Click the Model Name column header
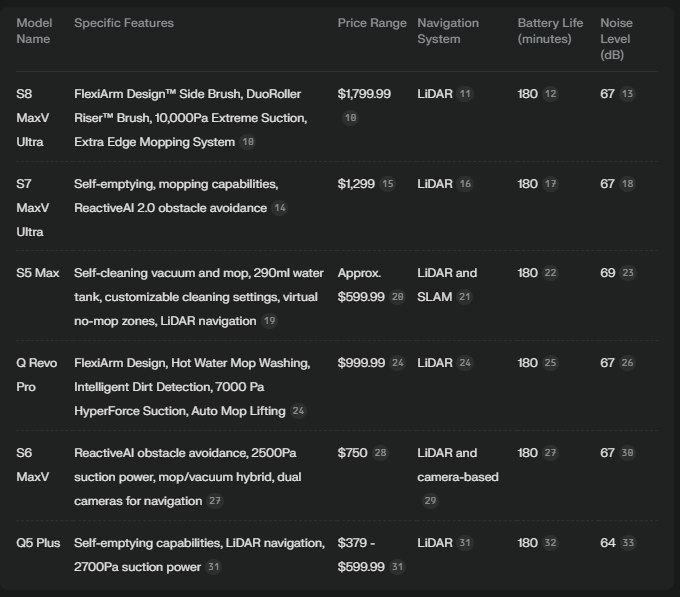This screenshot has width=680, height=597. 34,31
